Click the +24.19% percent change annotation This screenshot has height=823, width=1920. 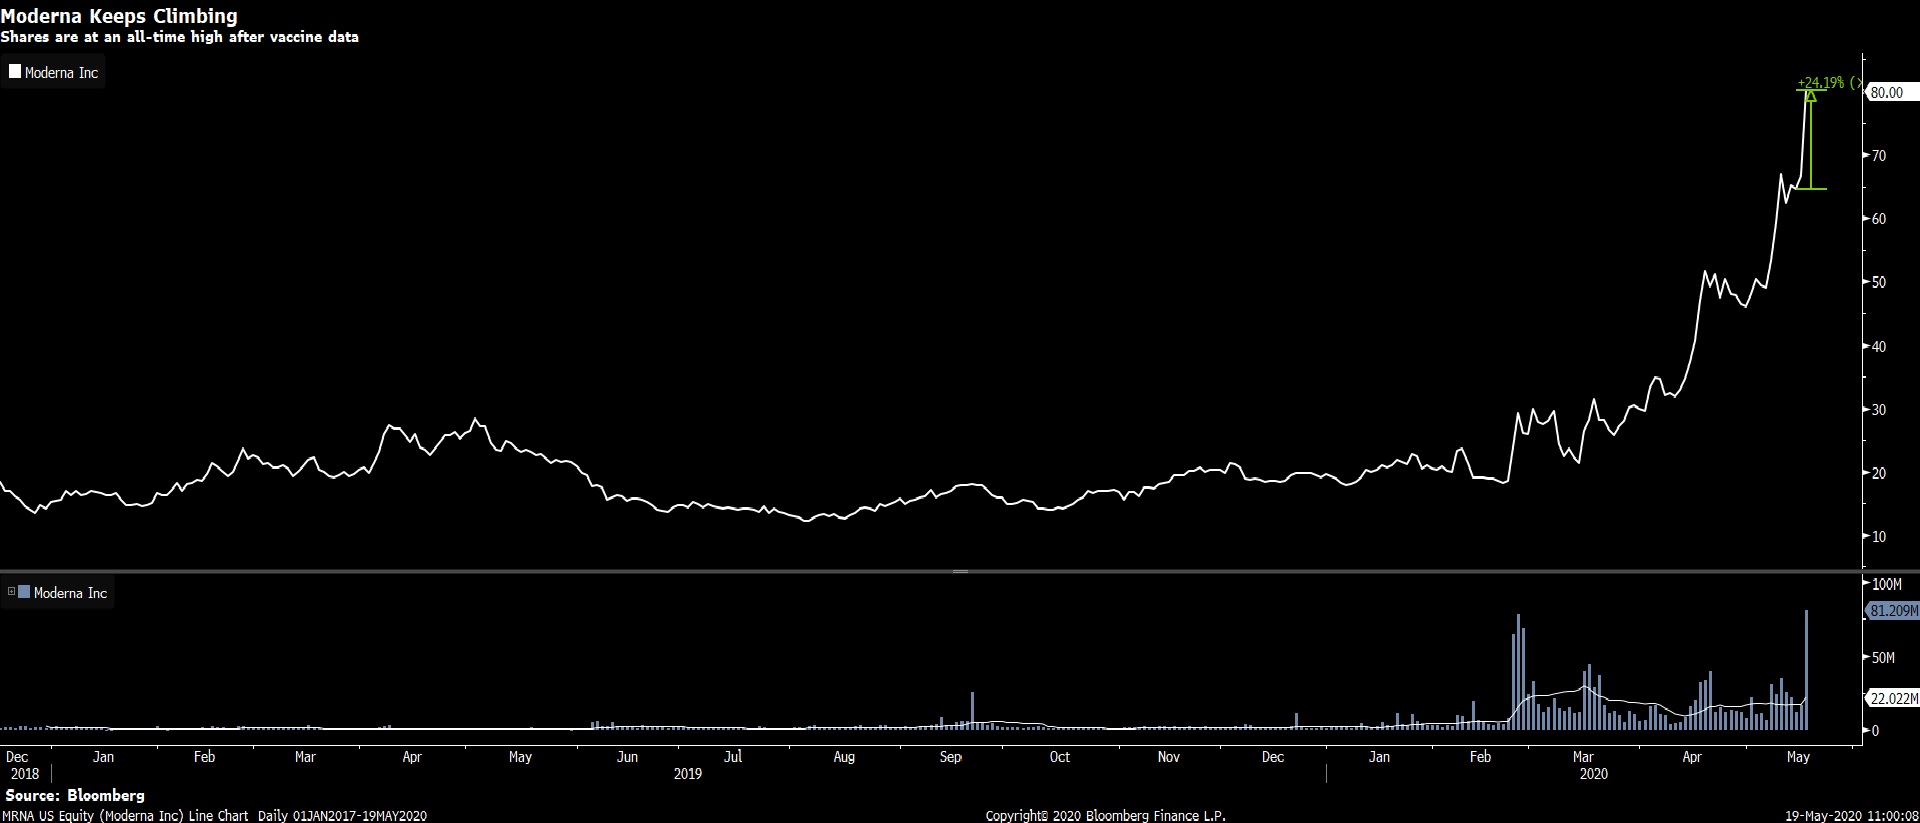tap(1821, 83)
